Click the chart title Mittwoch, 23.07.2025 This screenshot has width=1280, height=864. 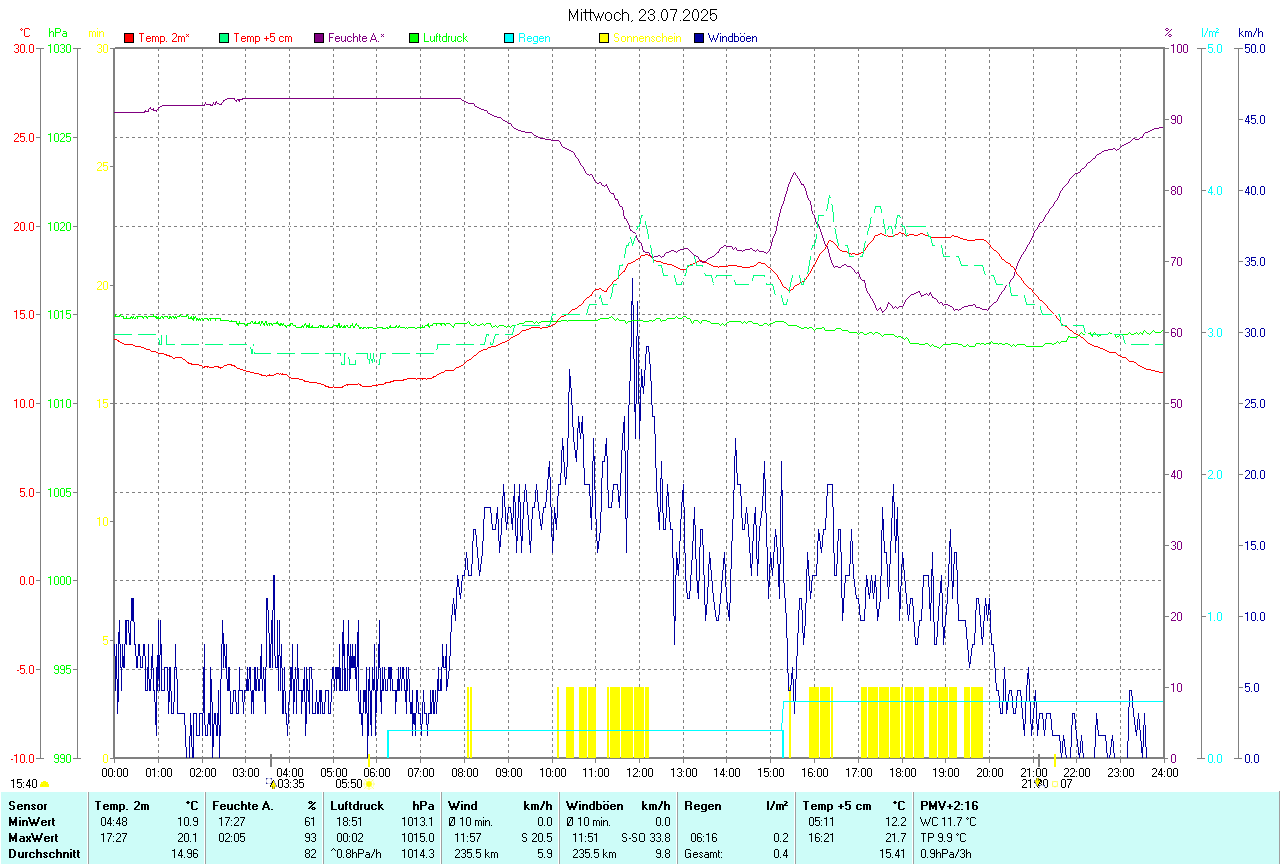click(642, 15)
